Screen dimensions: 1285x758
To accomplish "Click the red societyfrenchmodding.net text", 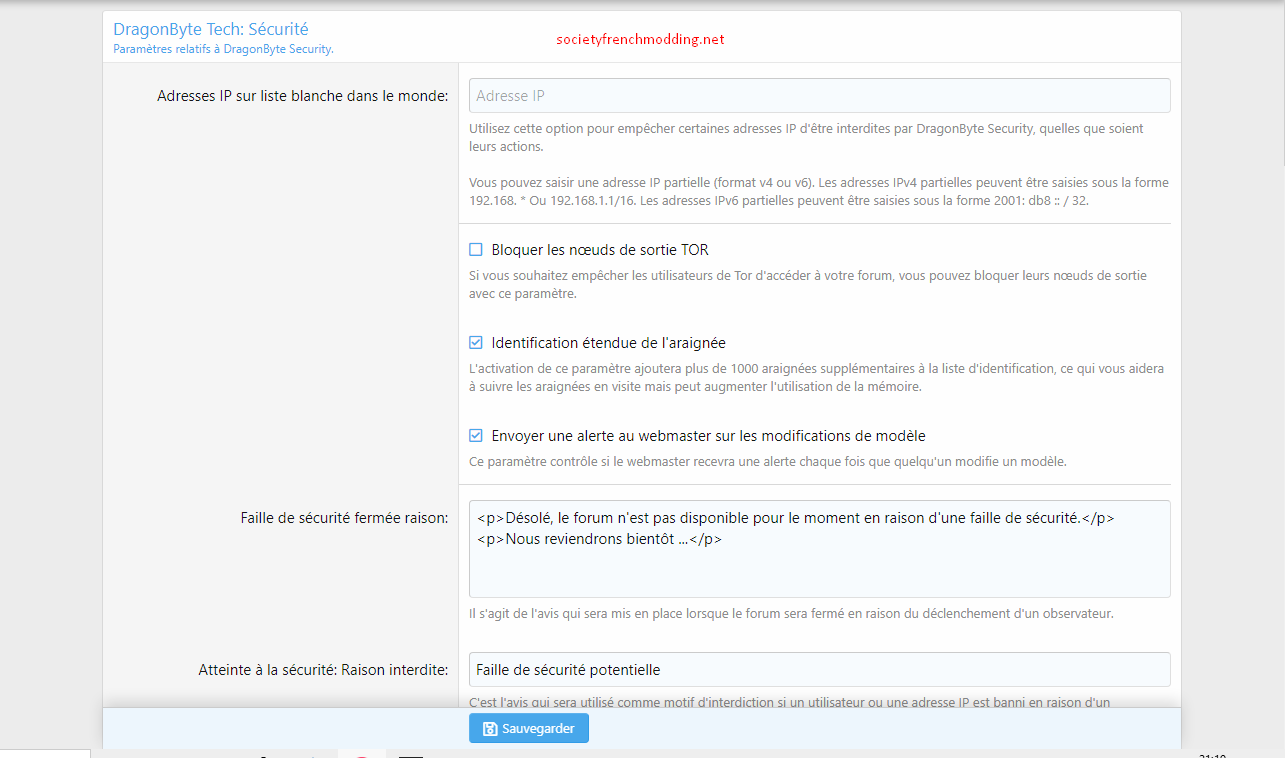I will click(640, 40).
